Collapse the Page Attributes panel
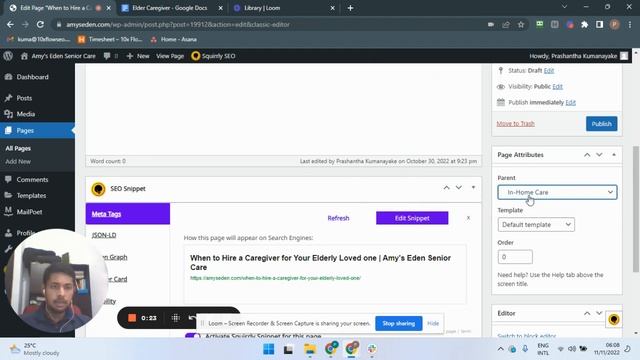This screenshot has height=360, width=640. (613, 155)
